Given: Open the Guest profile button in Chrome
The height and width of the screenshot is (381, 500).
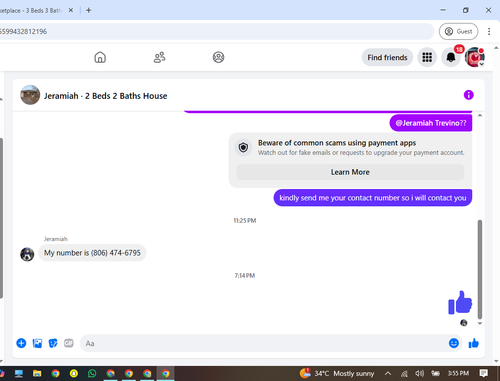Looking at the screenshot, I should tap(458, 31).
